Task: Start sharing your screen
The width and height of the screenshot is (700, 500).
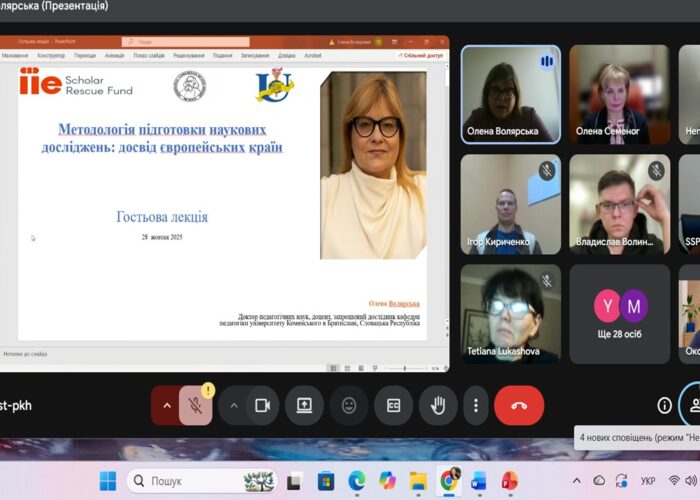Action: pos(304,405)
